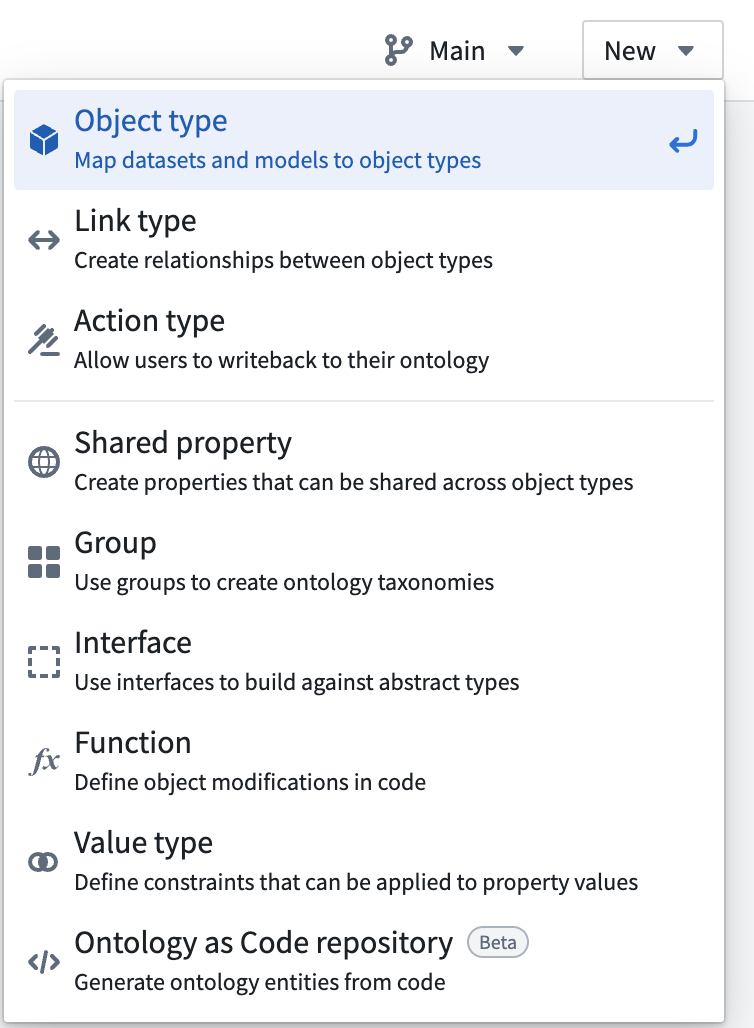
Task: Click the arrow next to Main
Action: 516,50
